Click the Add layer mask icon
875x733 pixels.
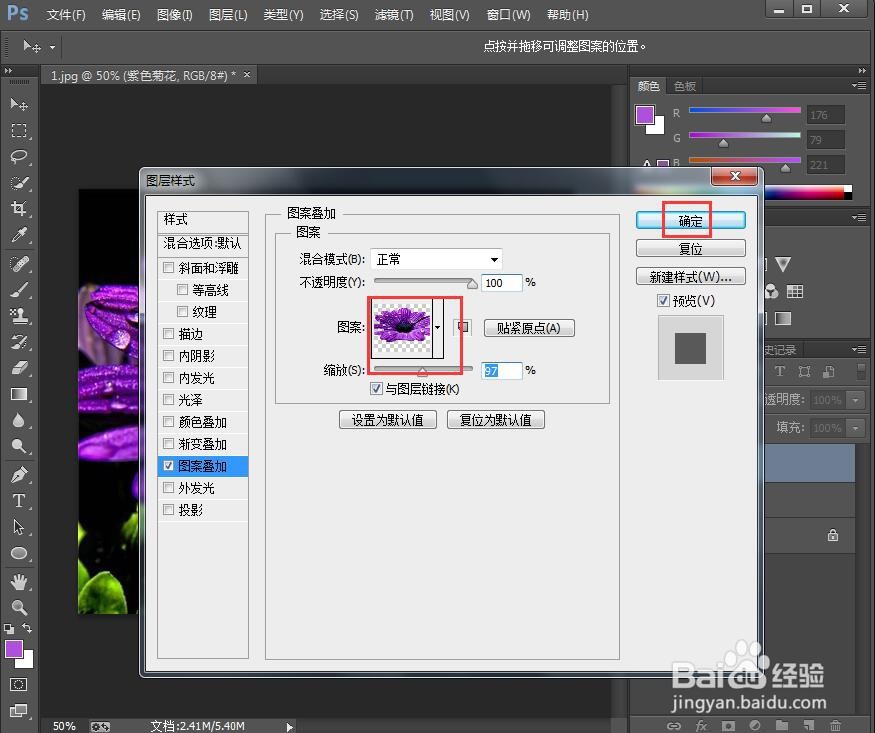(x=727, y=725)
